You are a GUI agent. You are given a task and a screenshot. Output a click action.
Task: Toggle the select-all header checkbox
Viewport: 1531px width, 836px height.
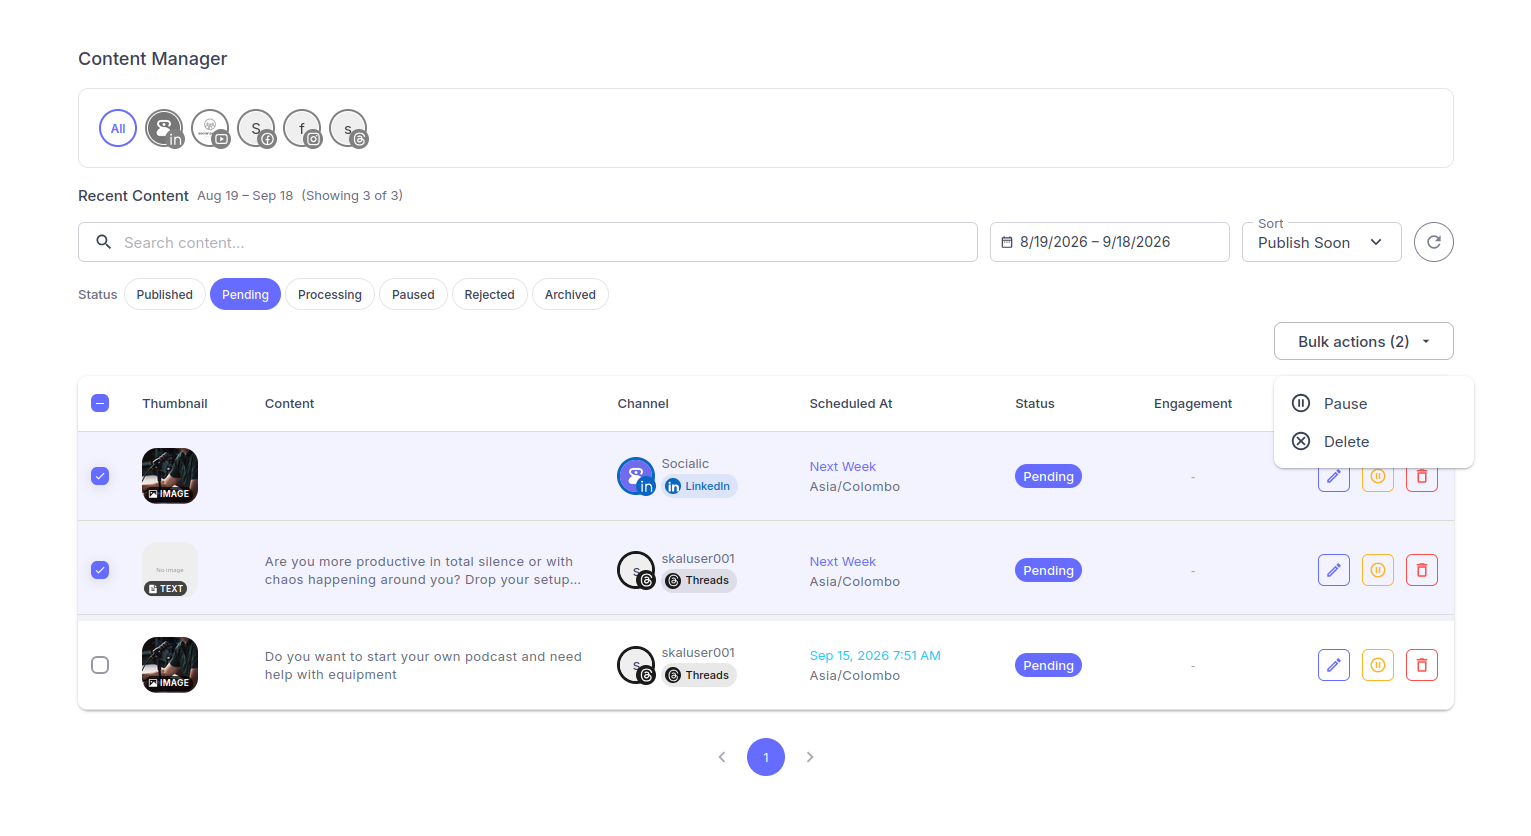tap(100, 403)
